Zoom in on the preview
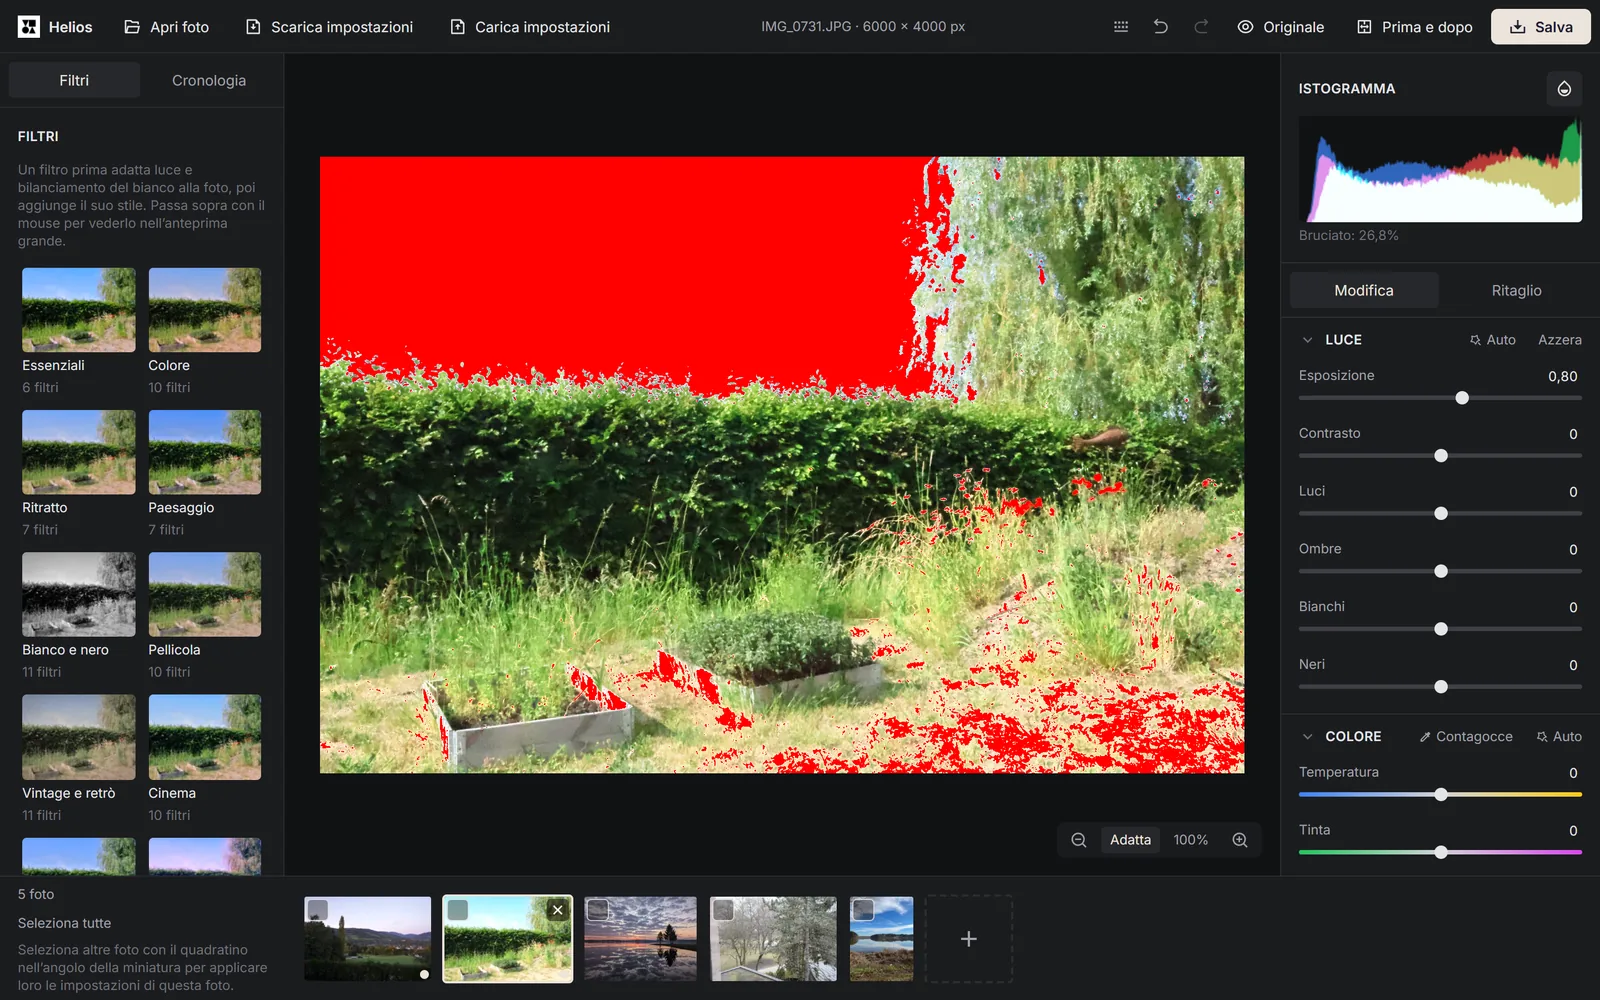This screenshot has height=1000, width=1600. 1240,840
